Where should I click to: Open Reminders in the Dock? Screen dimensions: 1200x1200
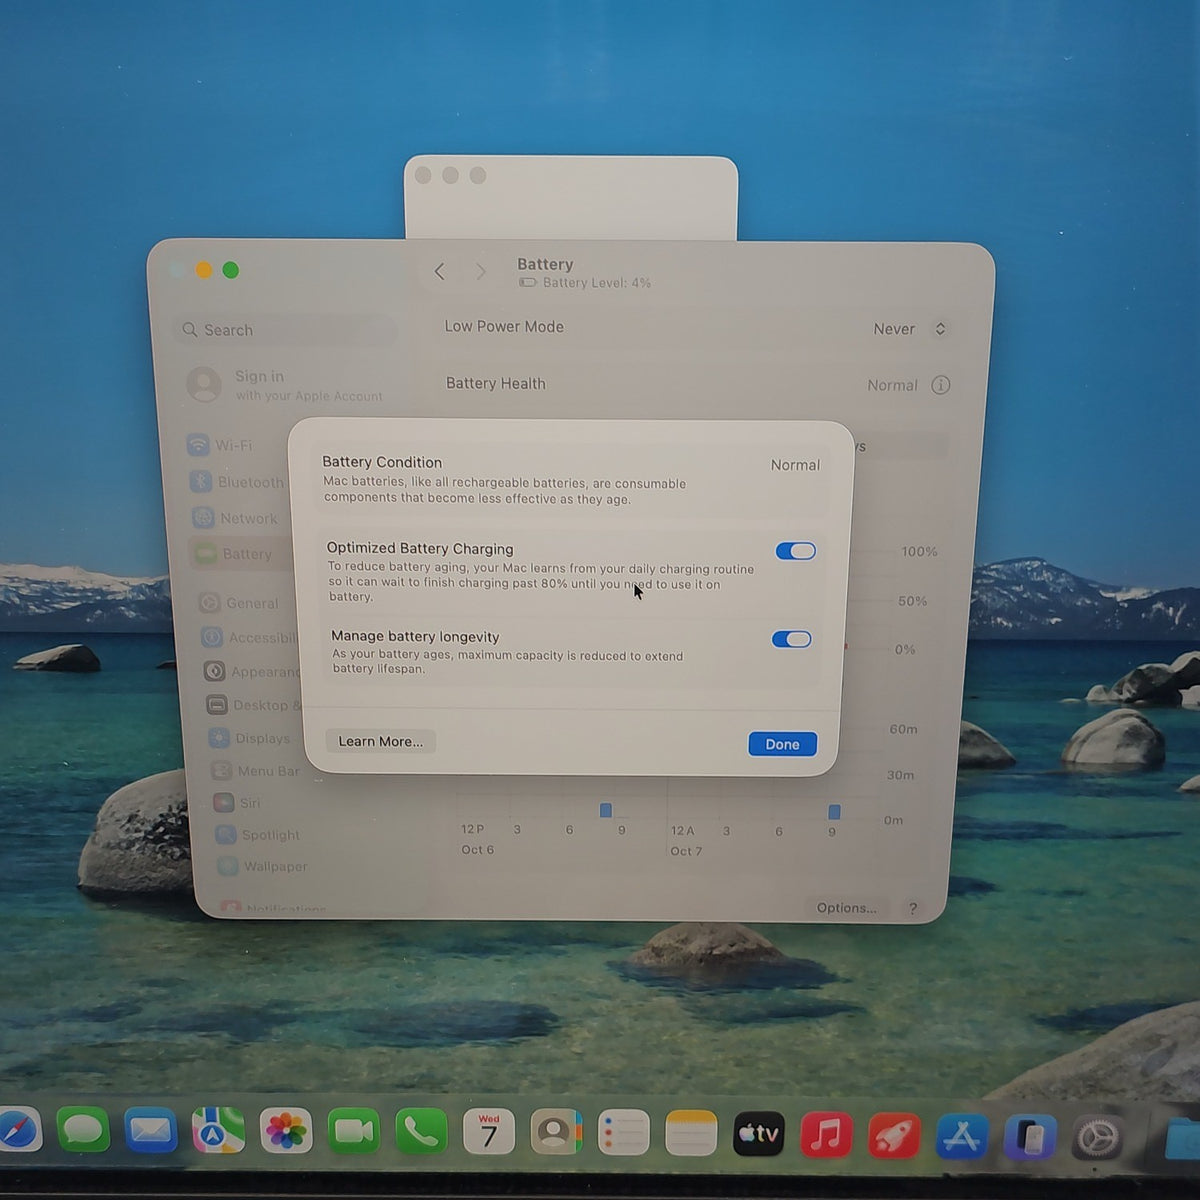coord(624,1133)
